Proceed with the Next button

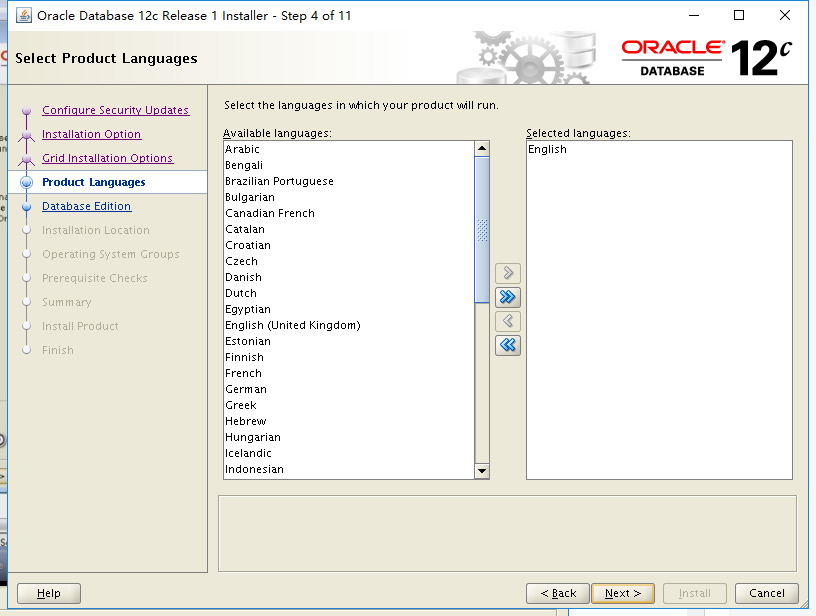click(x=623, y=593)
